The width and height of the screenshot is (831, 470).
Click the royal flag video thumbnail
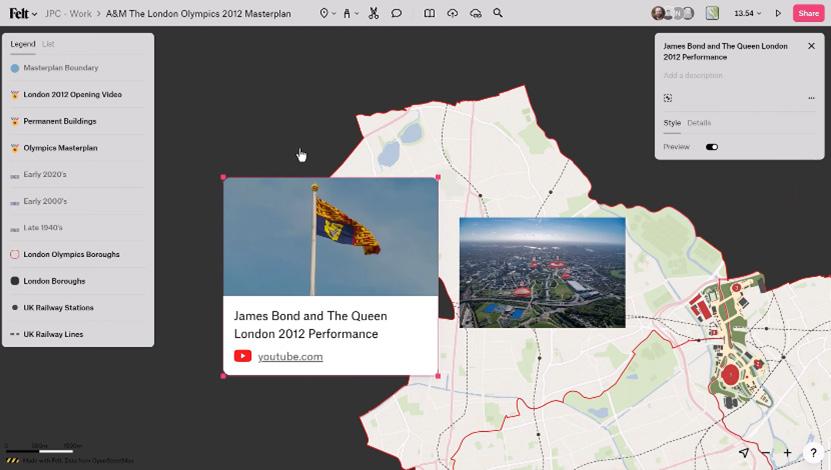click(x=331, y=237)
